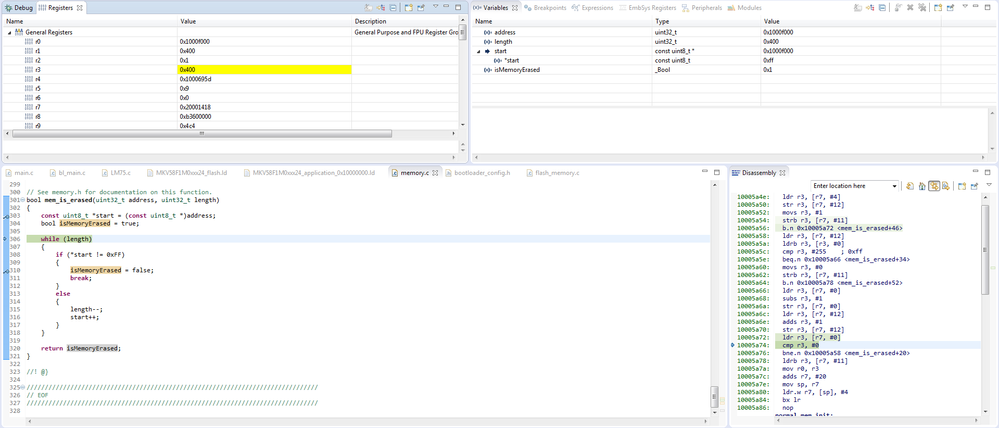
Task: Open the flash_memory.c editor tab
Action: coord(551,173)
